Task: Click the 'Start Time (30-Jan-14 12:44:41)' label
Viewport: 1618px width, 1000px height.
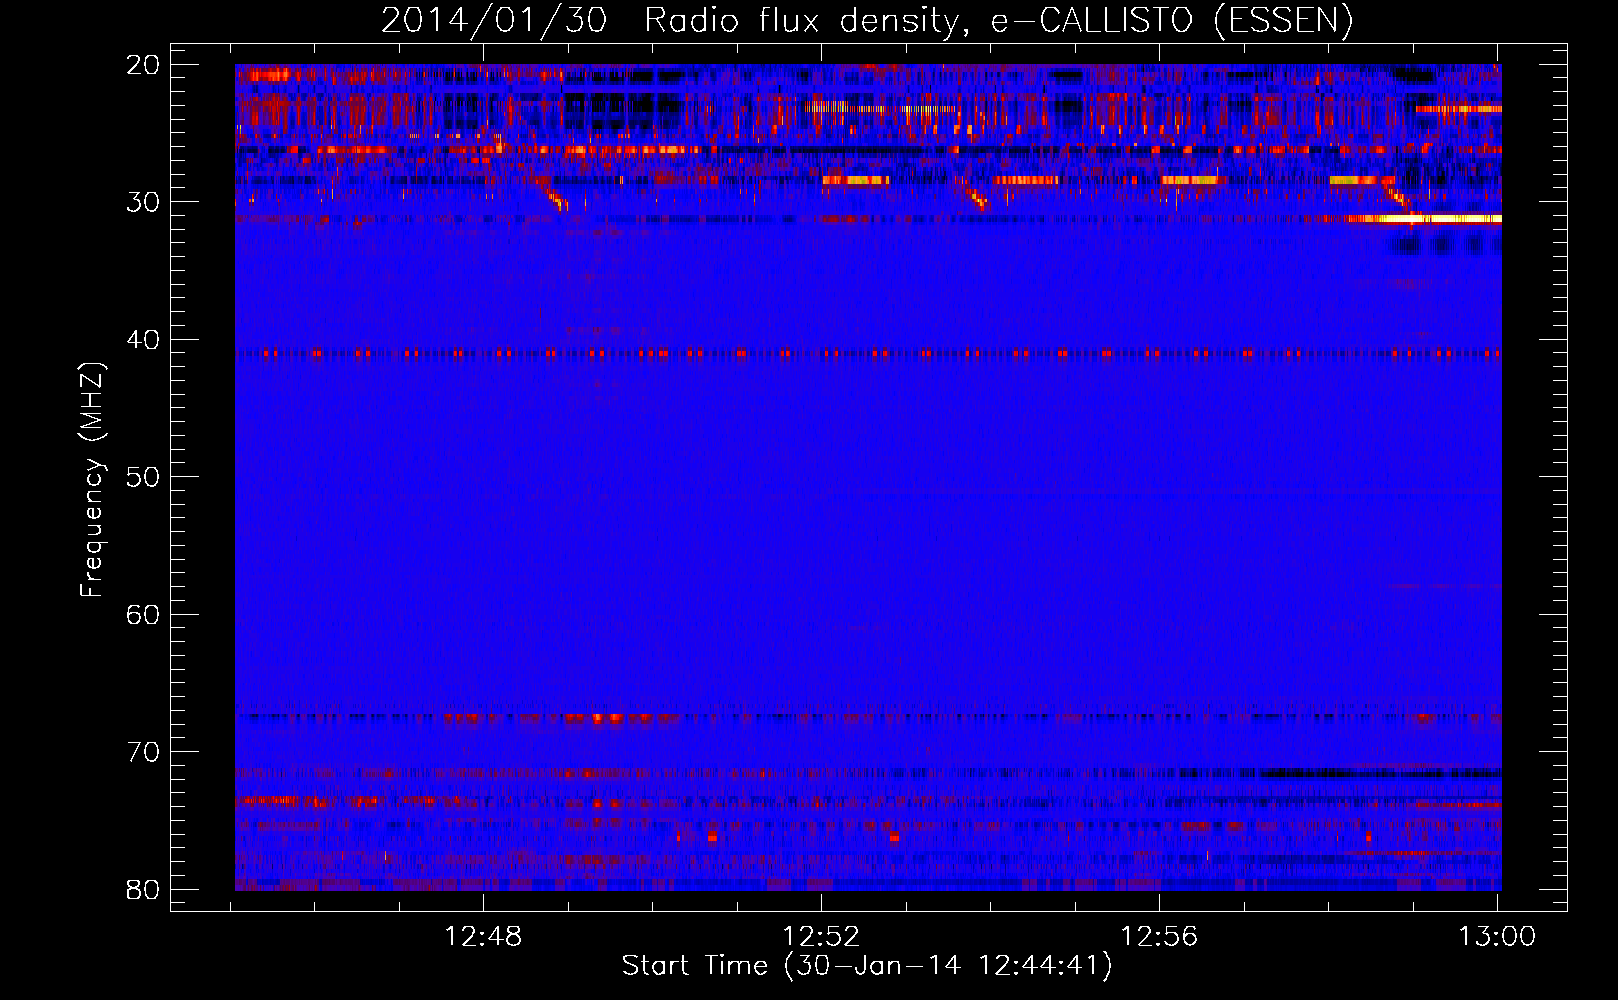Action: 867,966
